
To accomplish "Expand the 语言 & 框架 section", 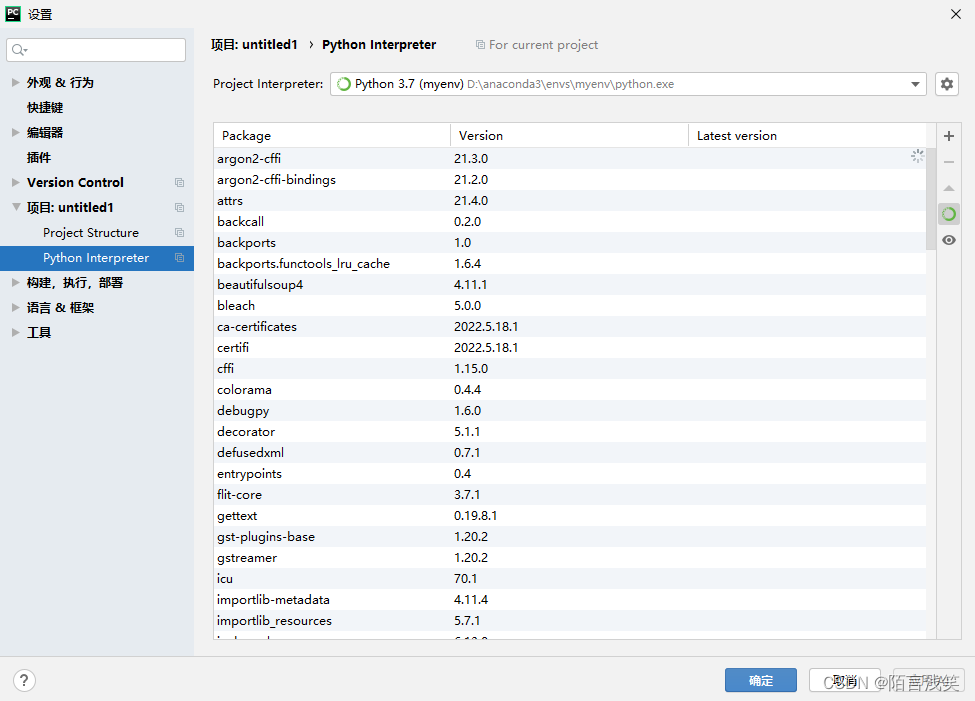I will coord(16,307).
